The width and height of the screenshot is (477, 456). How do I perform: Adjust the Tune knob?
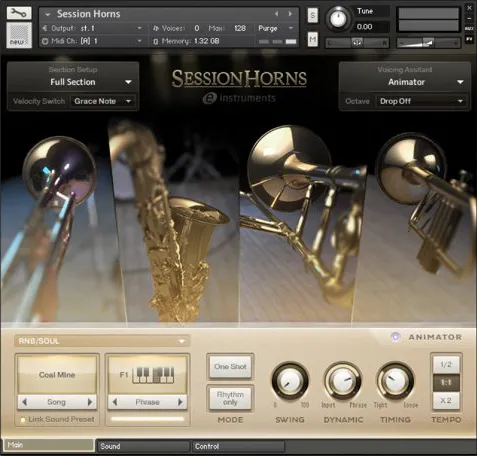338,18
